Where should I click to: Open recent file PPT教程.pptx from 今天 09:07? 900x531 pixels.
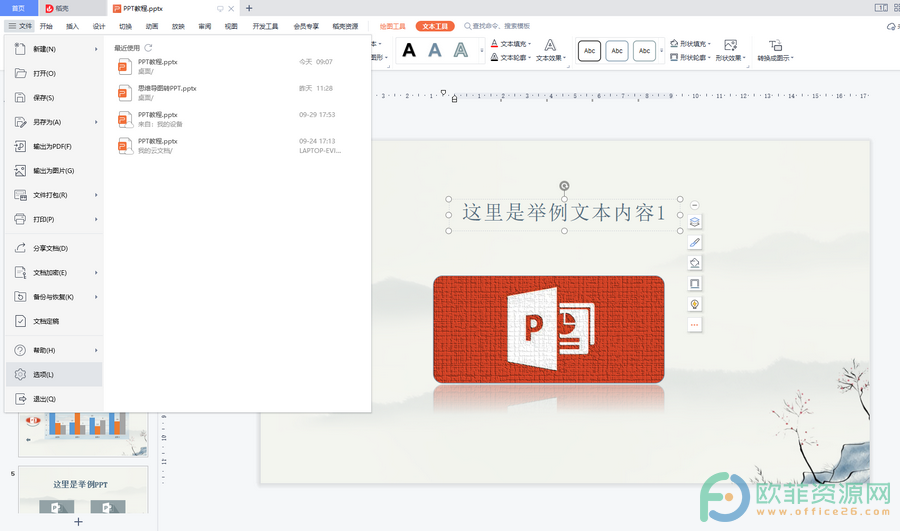point(230,66)
